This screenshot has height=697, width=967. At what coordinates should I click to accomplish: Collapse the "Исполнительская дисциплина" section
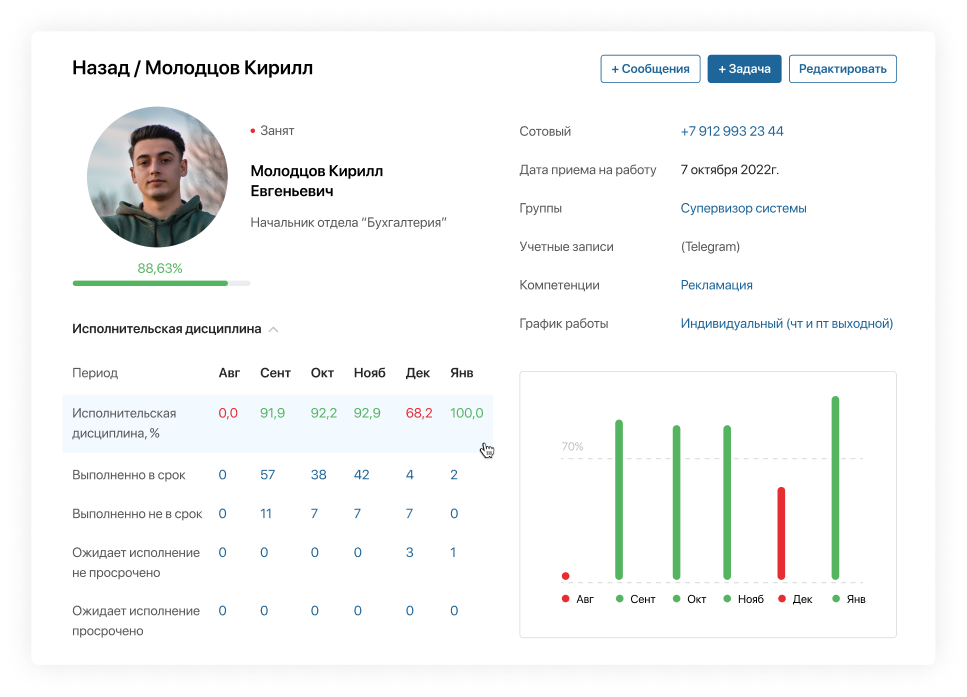coord(273,328)
